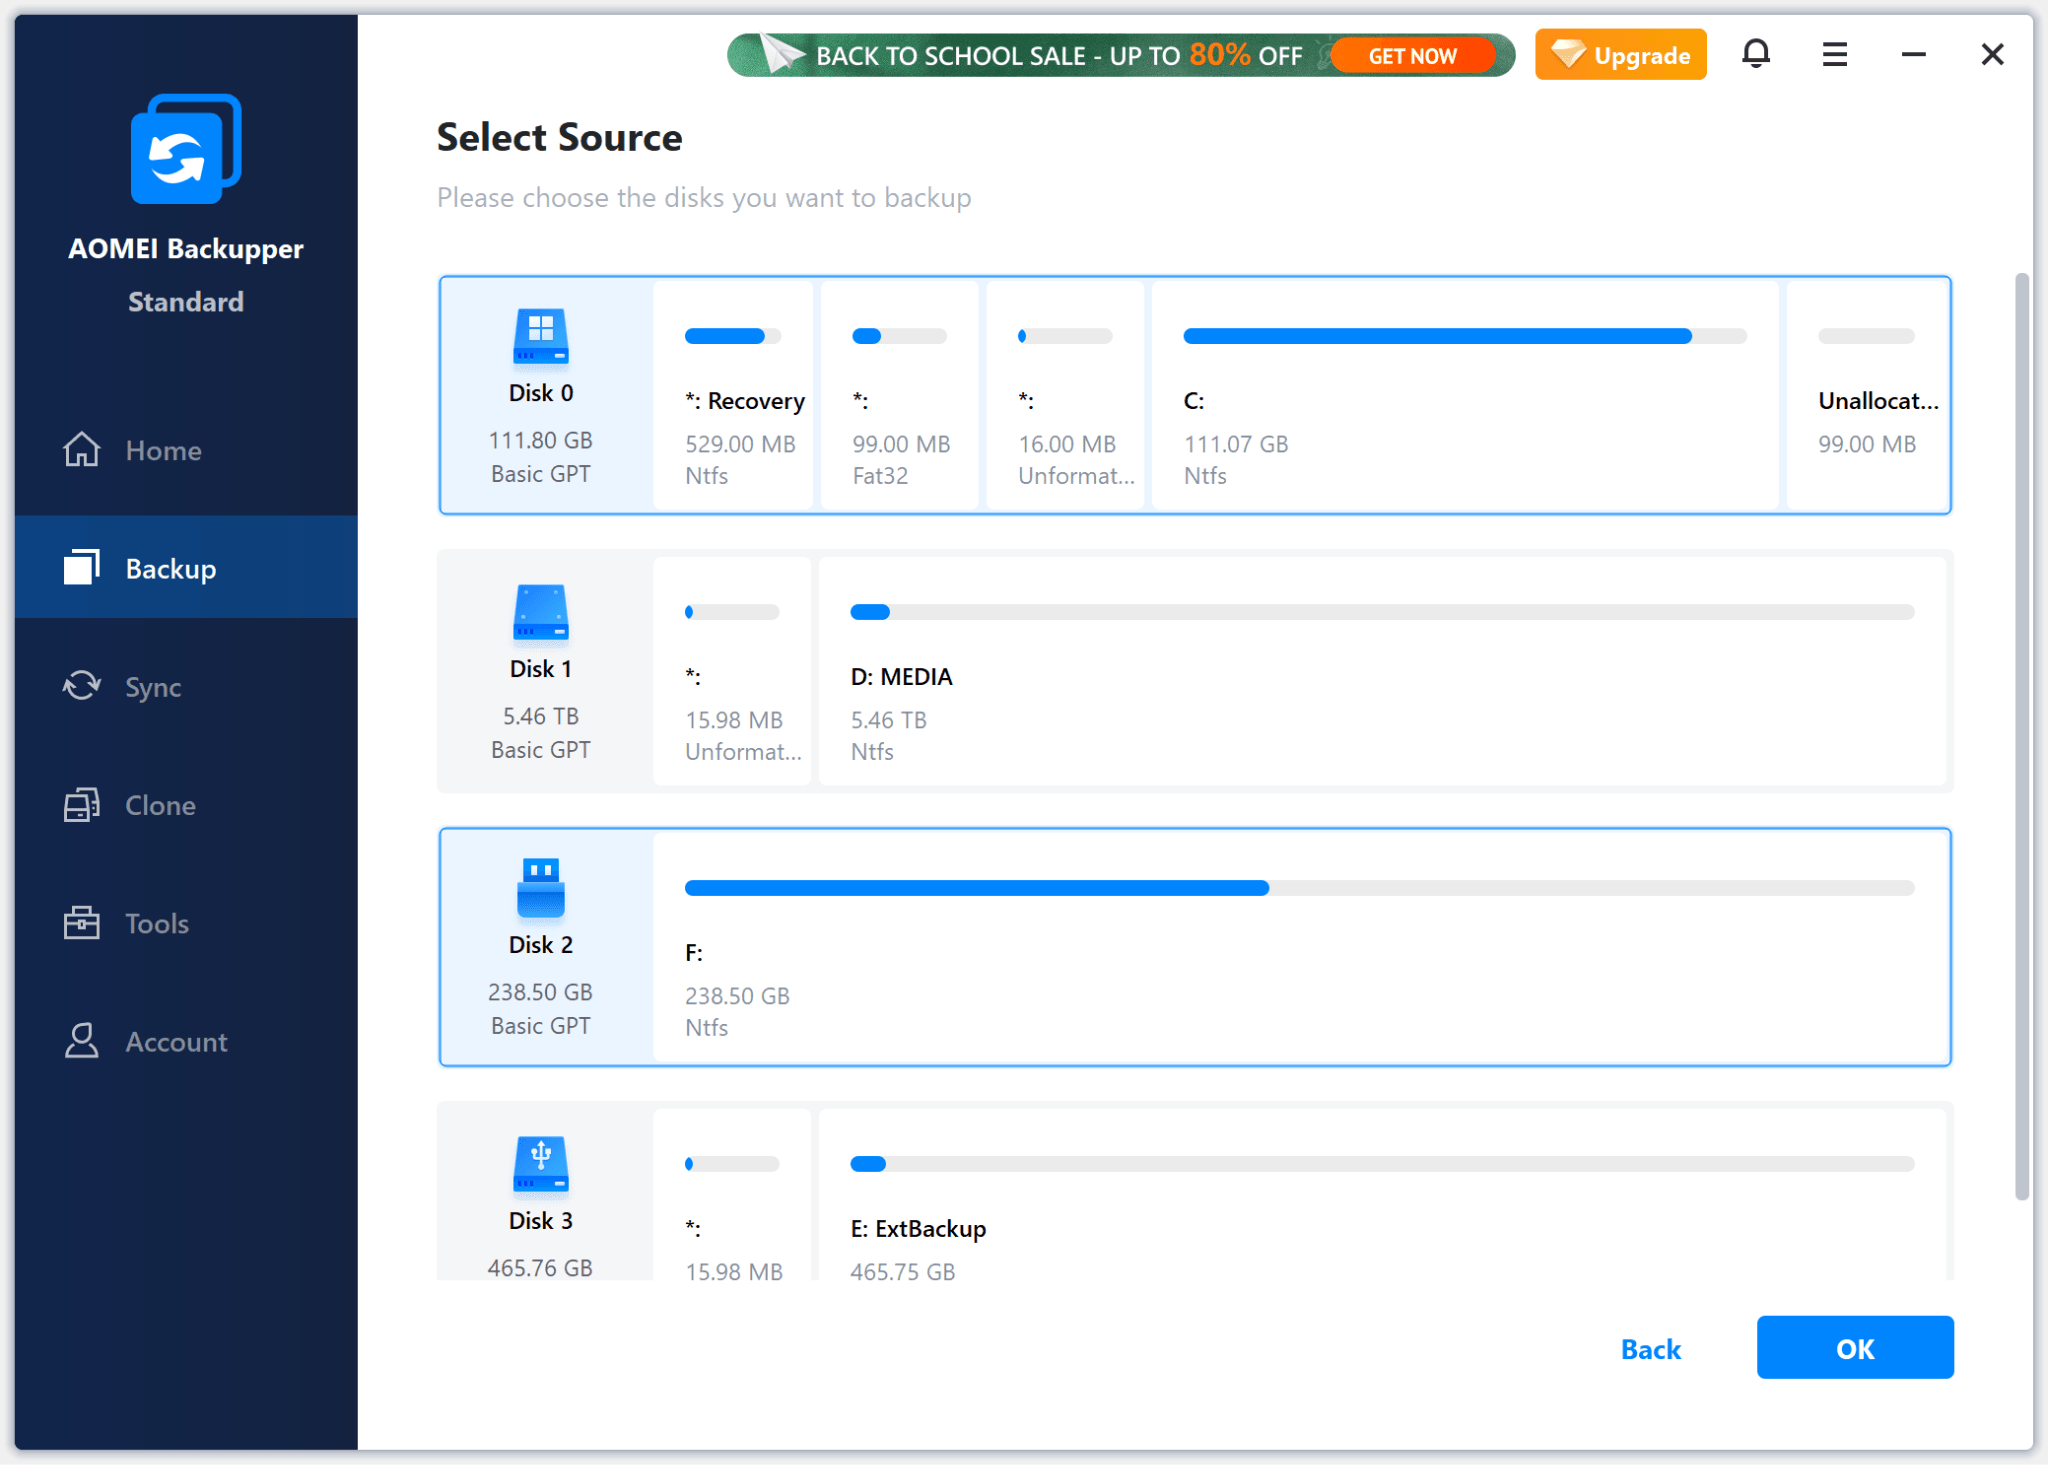Click the 'Disk 2' label

pyautogui.click(x=541, y=945)
